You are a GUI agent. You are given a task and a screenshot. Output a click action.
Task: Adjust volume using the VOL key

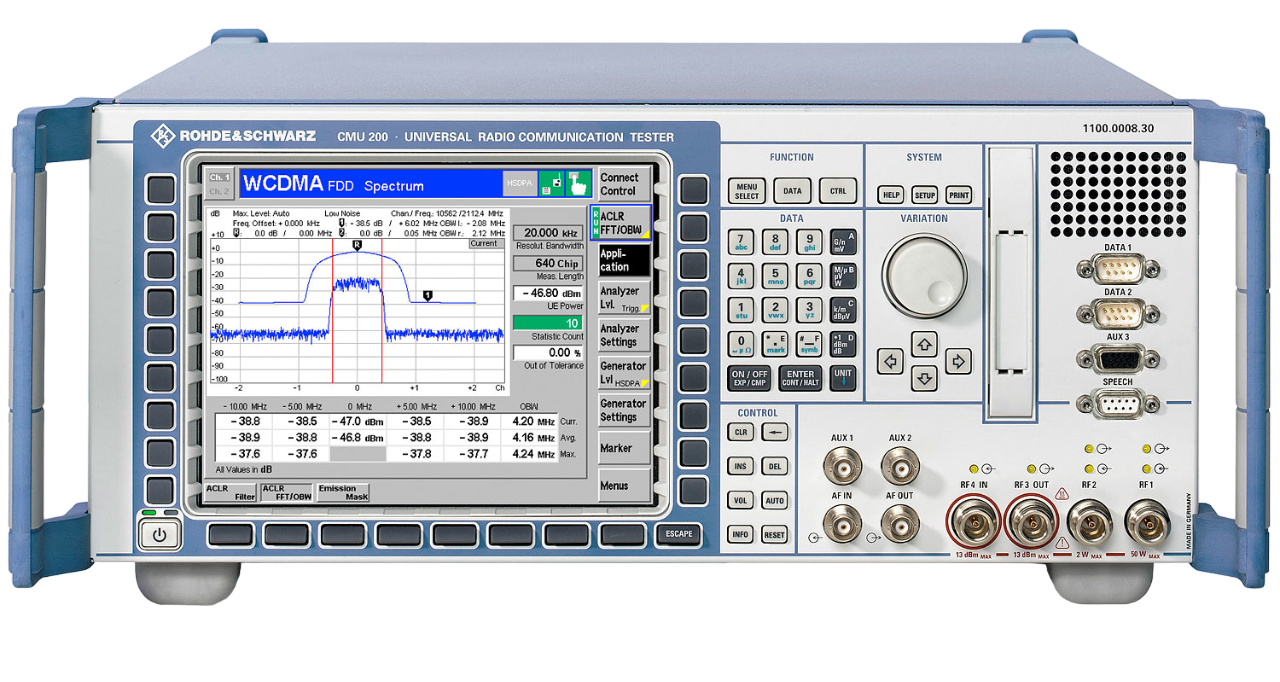point(740,500)
